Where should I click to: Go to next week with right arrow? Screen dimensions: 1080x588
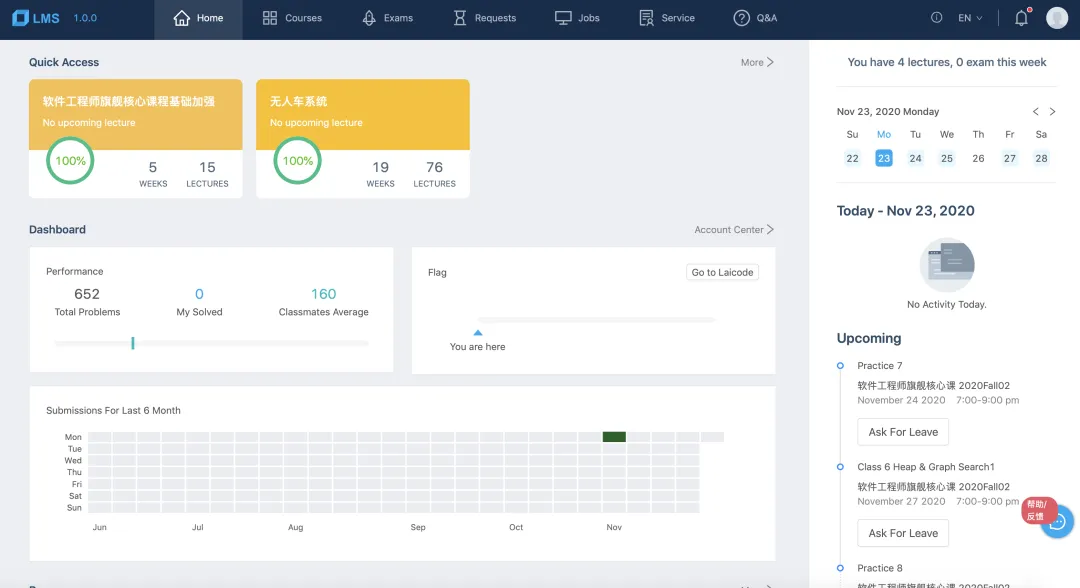click(1052, 112)
